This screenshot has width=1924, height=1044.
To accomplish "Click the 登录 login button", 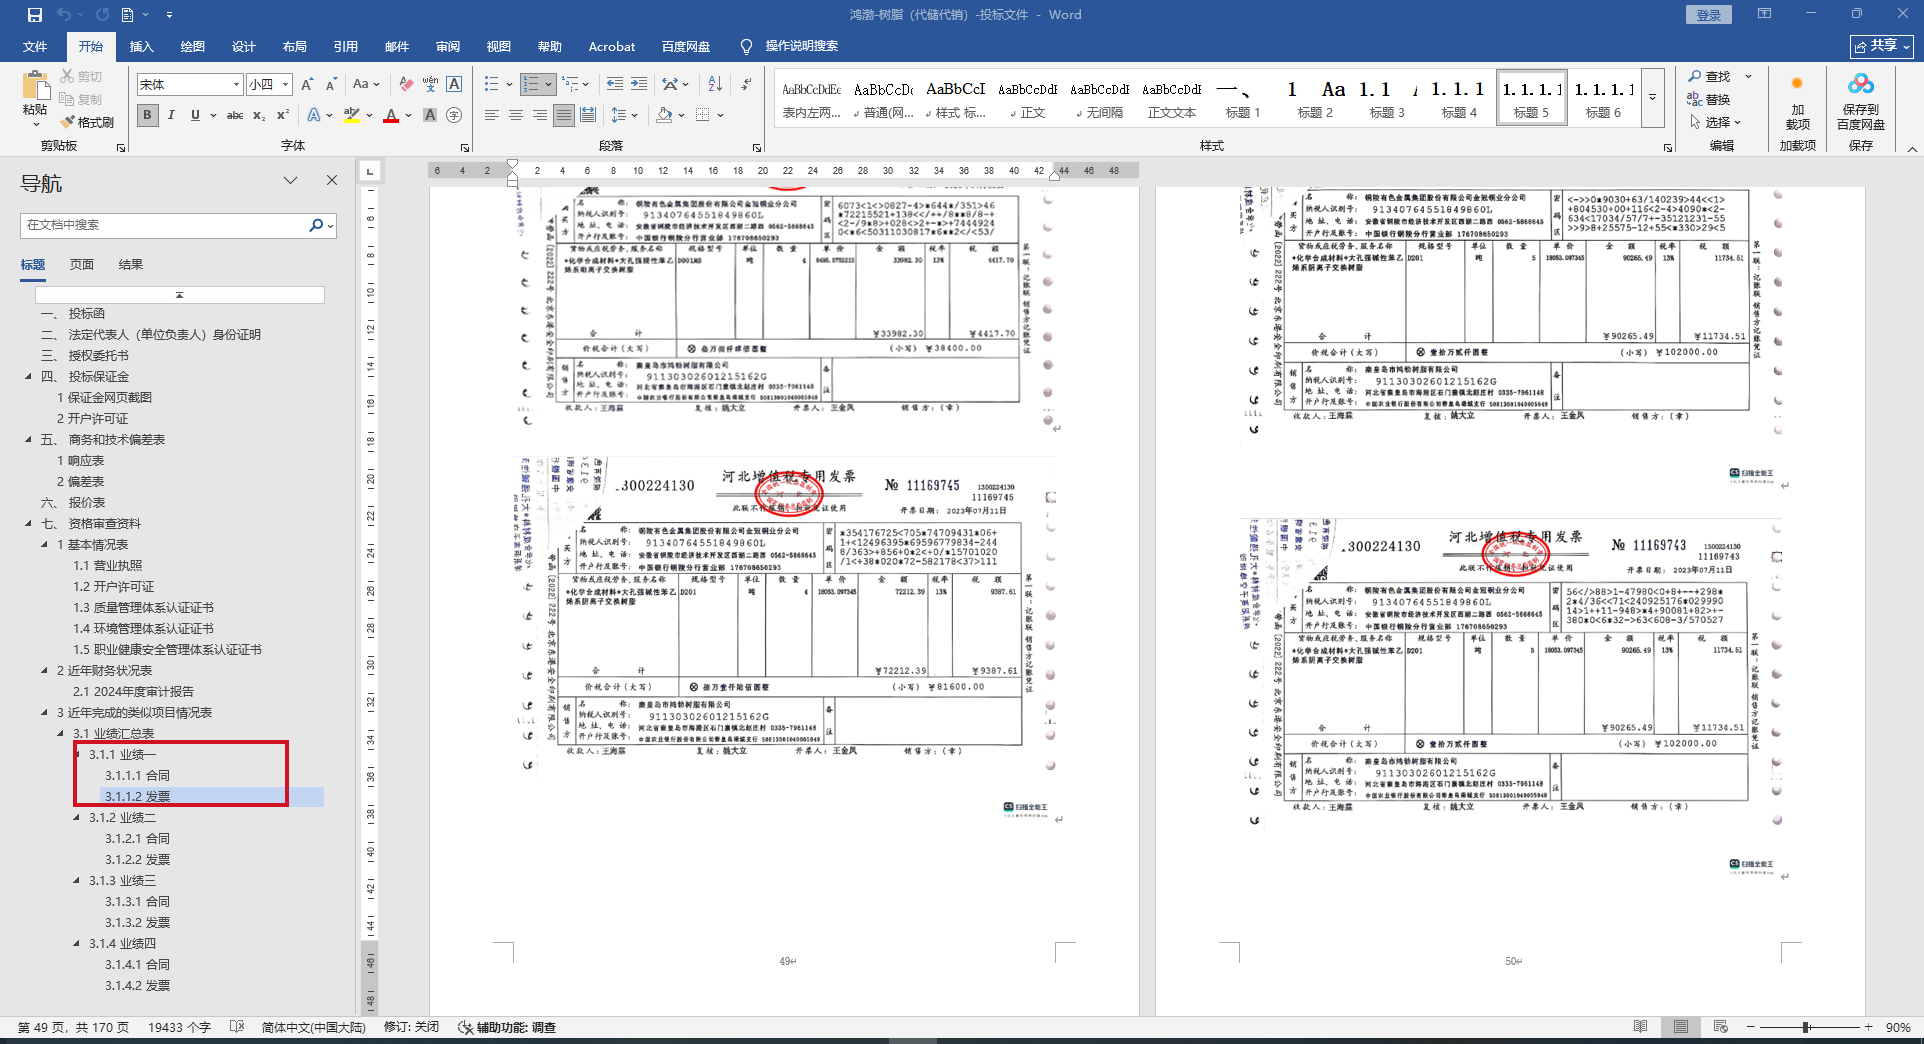I will [x=1709, y=15].
